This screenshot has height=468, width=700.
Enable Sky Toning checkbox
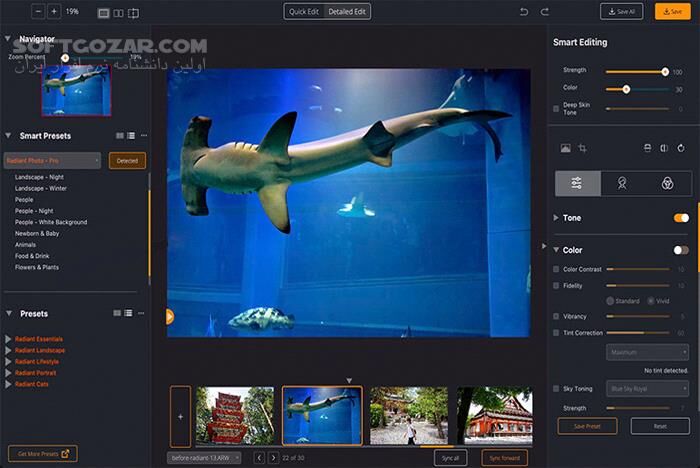point(556,389)
